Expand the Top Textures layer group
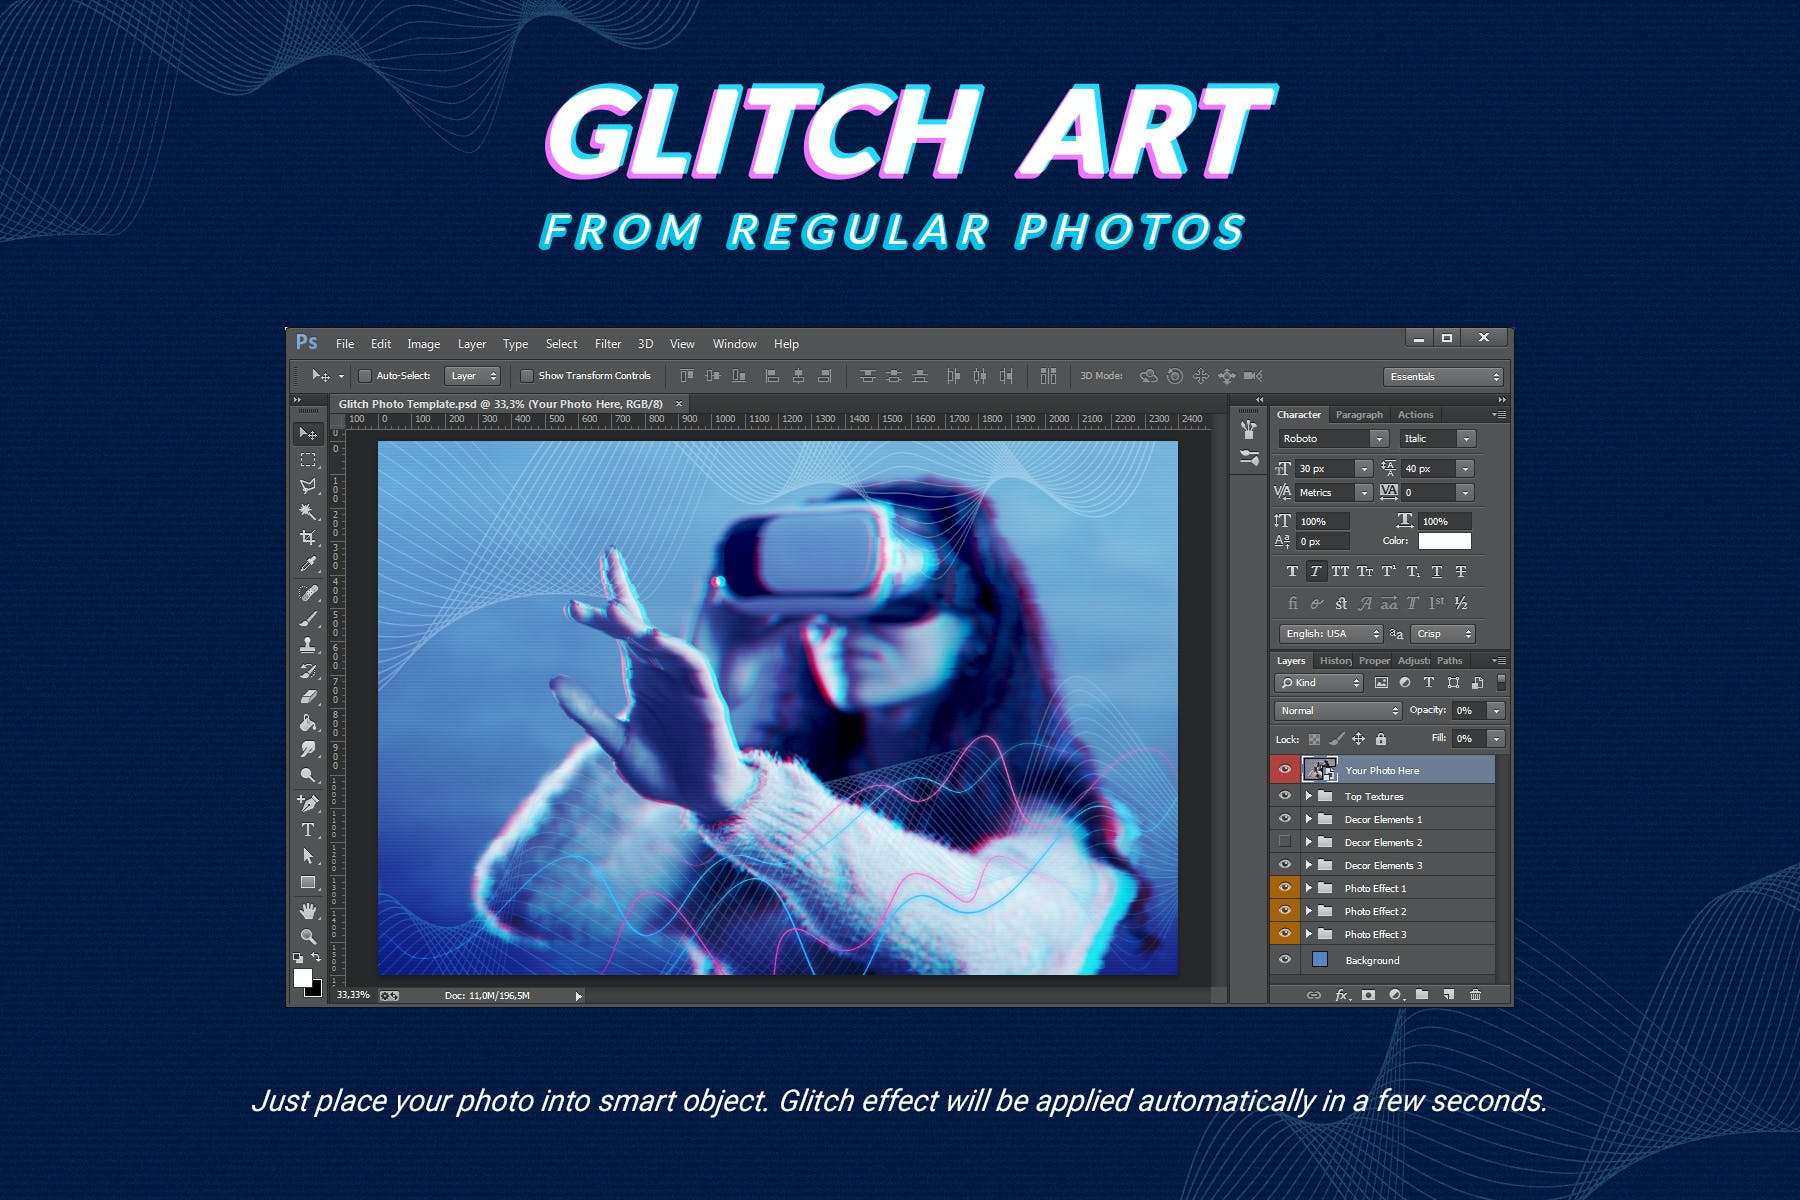The image size is (1800, 1200). pyautogui.click(x=1308, y=796)
